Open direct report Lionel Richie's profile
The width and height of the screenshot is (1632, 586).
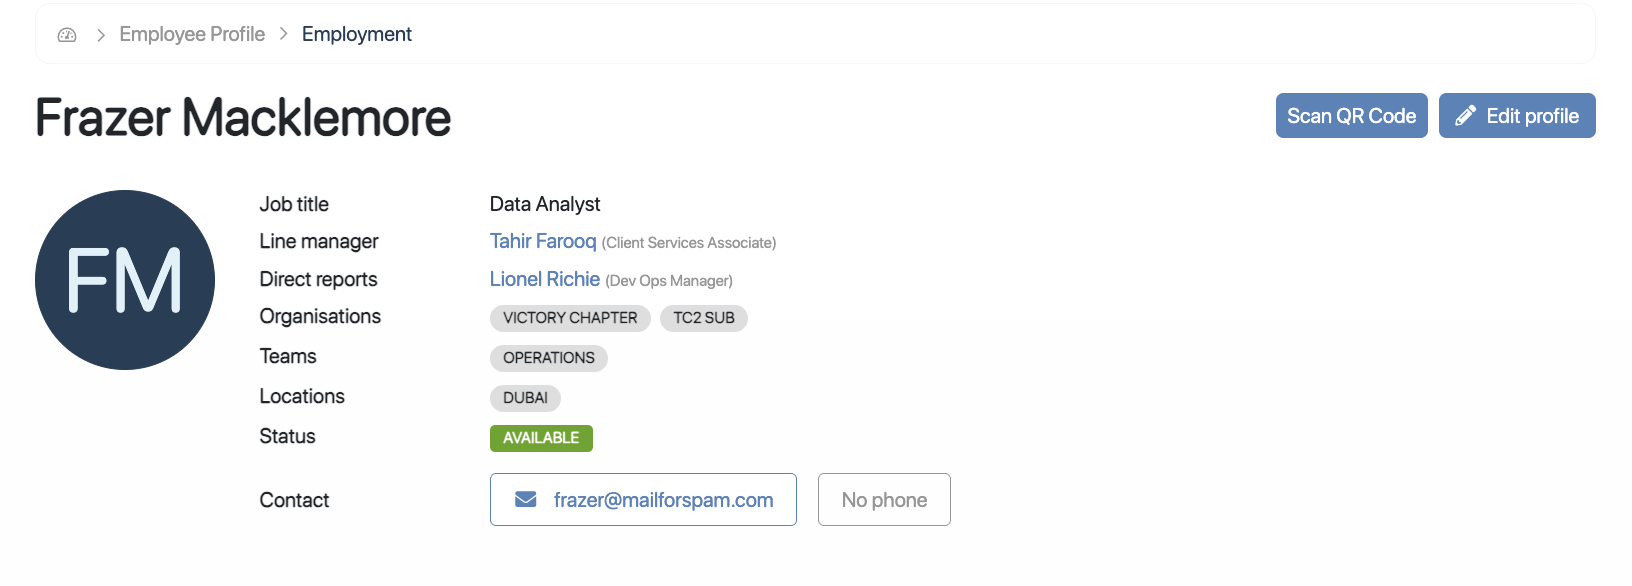pos(545,279)
